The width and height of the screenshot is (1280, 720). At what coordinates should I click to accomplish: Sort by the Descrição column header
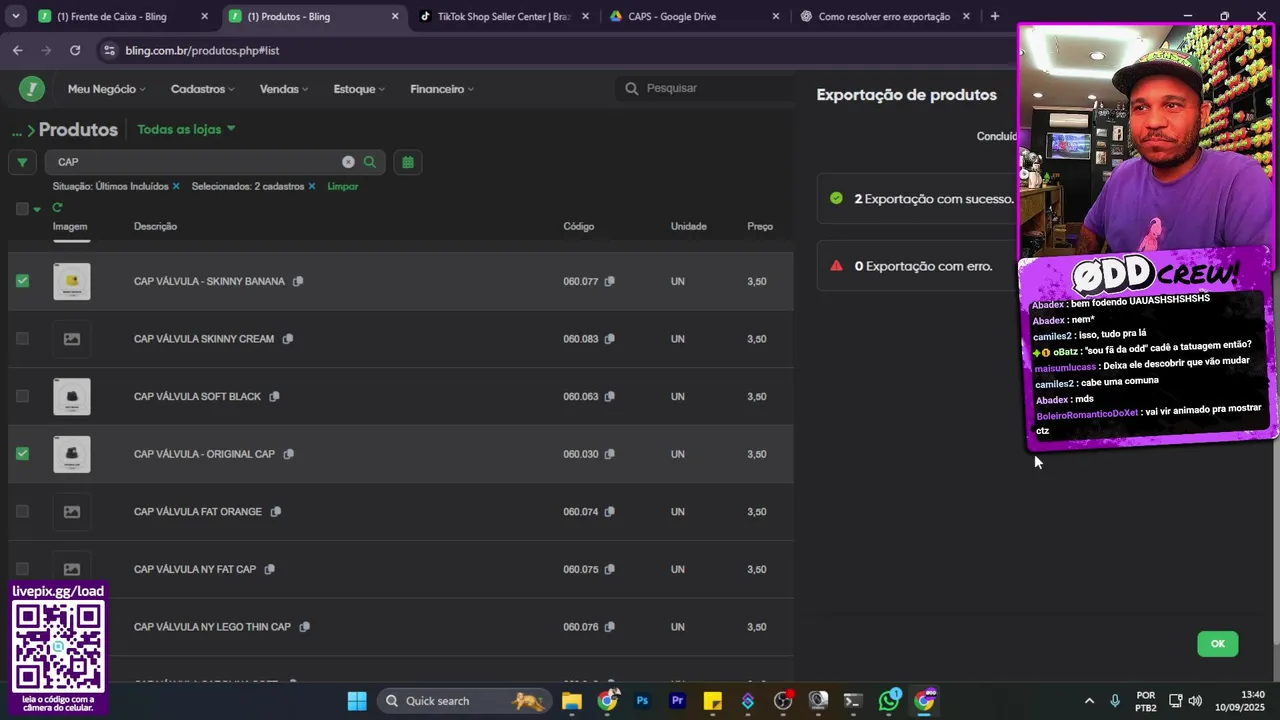click(155, 226)
